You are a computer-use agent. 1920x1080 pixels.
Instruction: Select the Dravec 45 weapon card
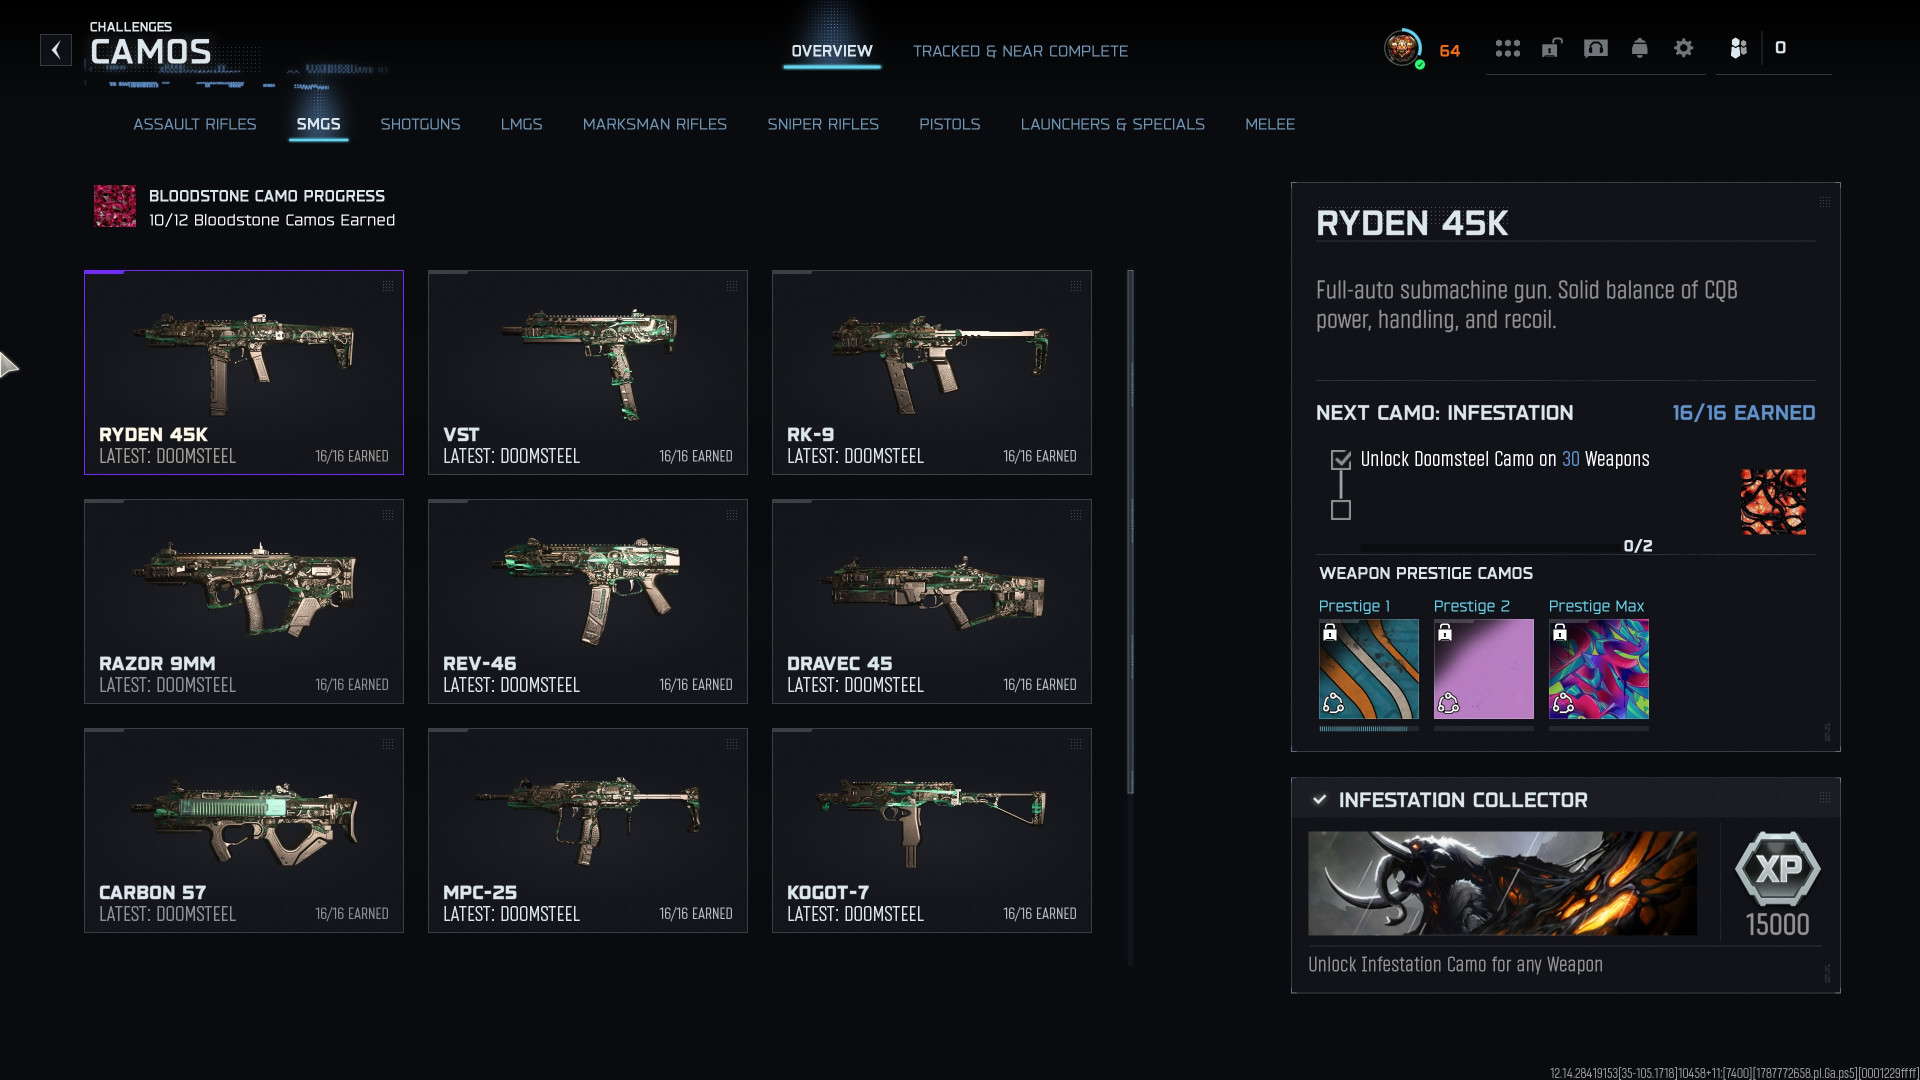(x=932, y=601)
